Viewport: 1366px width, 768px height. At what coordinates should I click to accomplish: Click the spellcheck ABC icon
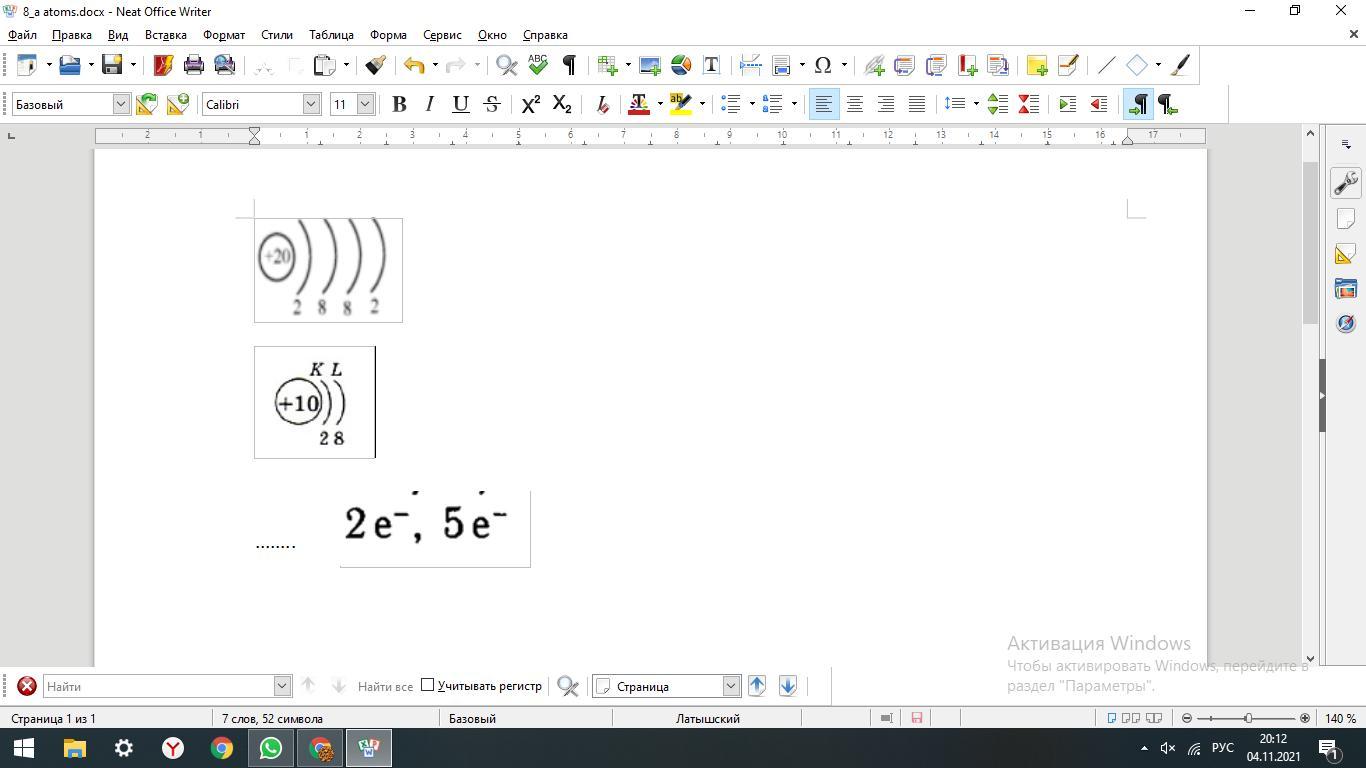pyautogui.click(x=538, y=65)
